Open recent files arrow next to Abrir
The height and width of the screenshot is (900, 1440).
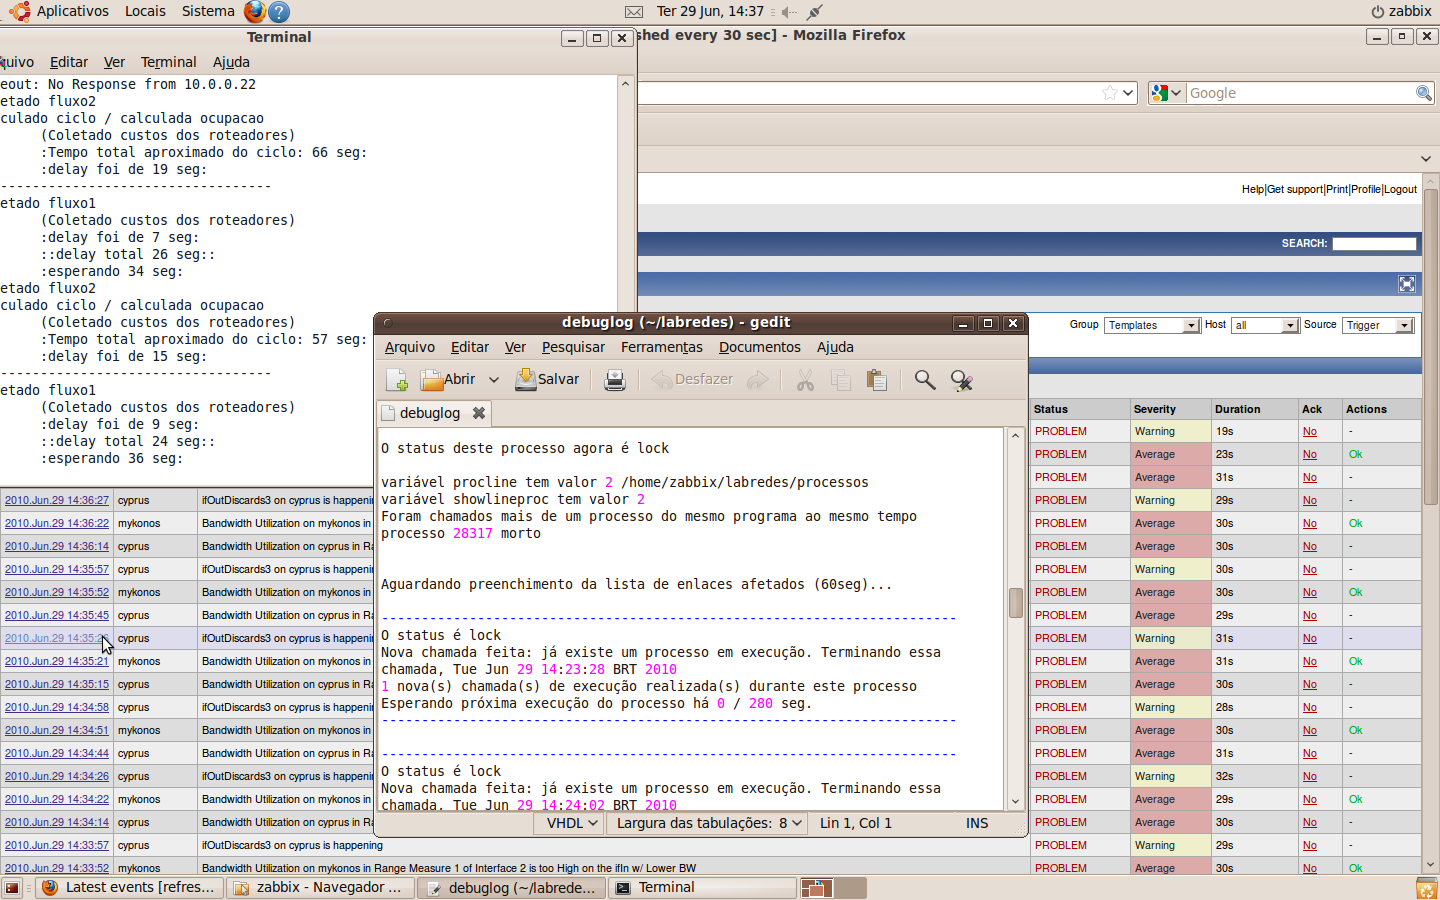pyautogui.click(x=494, y=380)
